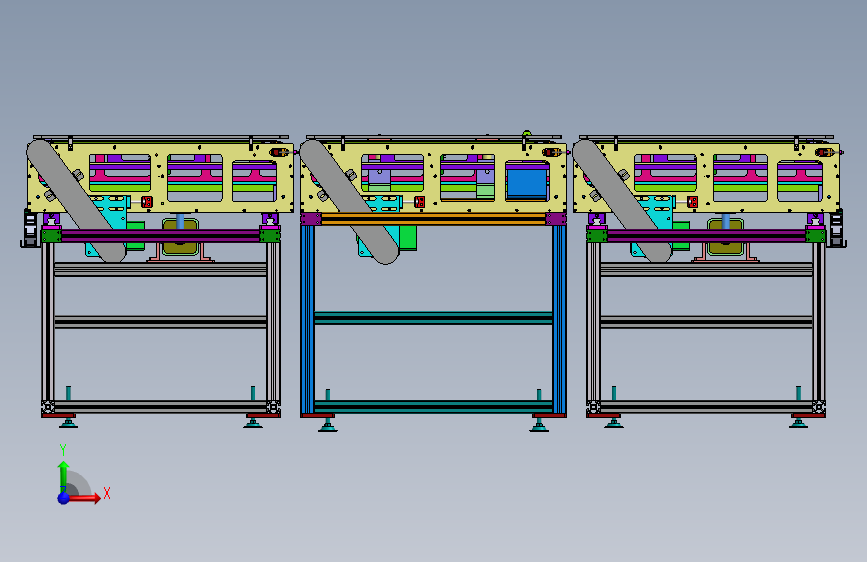Screen dimensions: 867x562
Task: Select the olive gearbox under the left conveyor
Action: click(x=180, y=238)
